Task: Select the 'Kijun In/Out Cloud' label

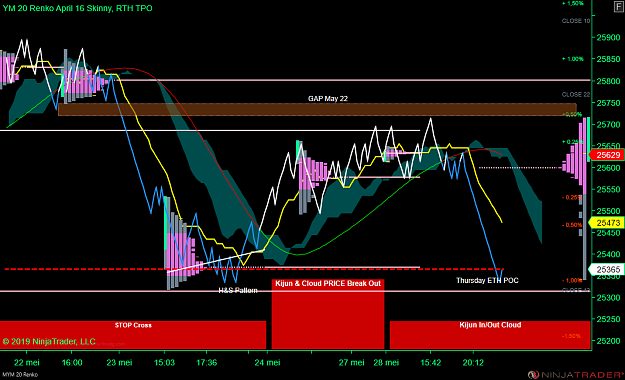Action: point(490,325)
